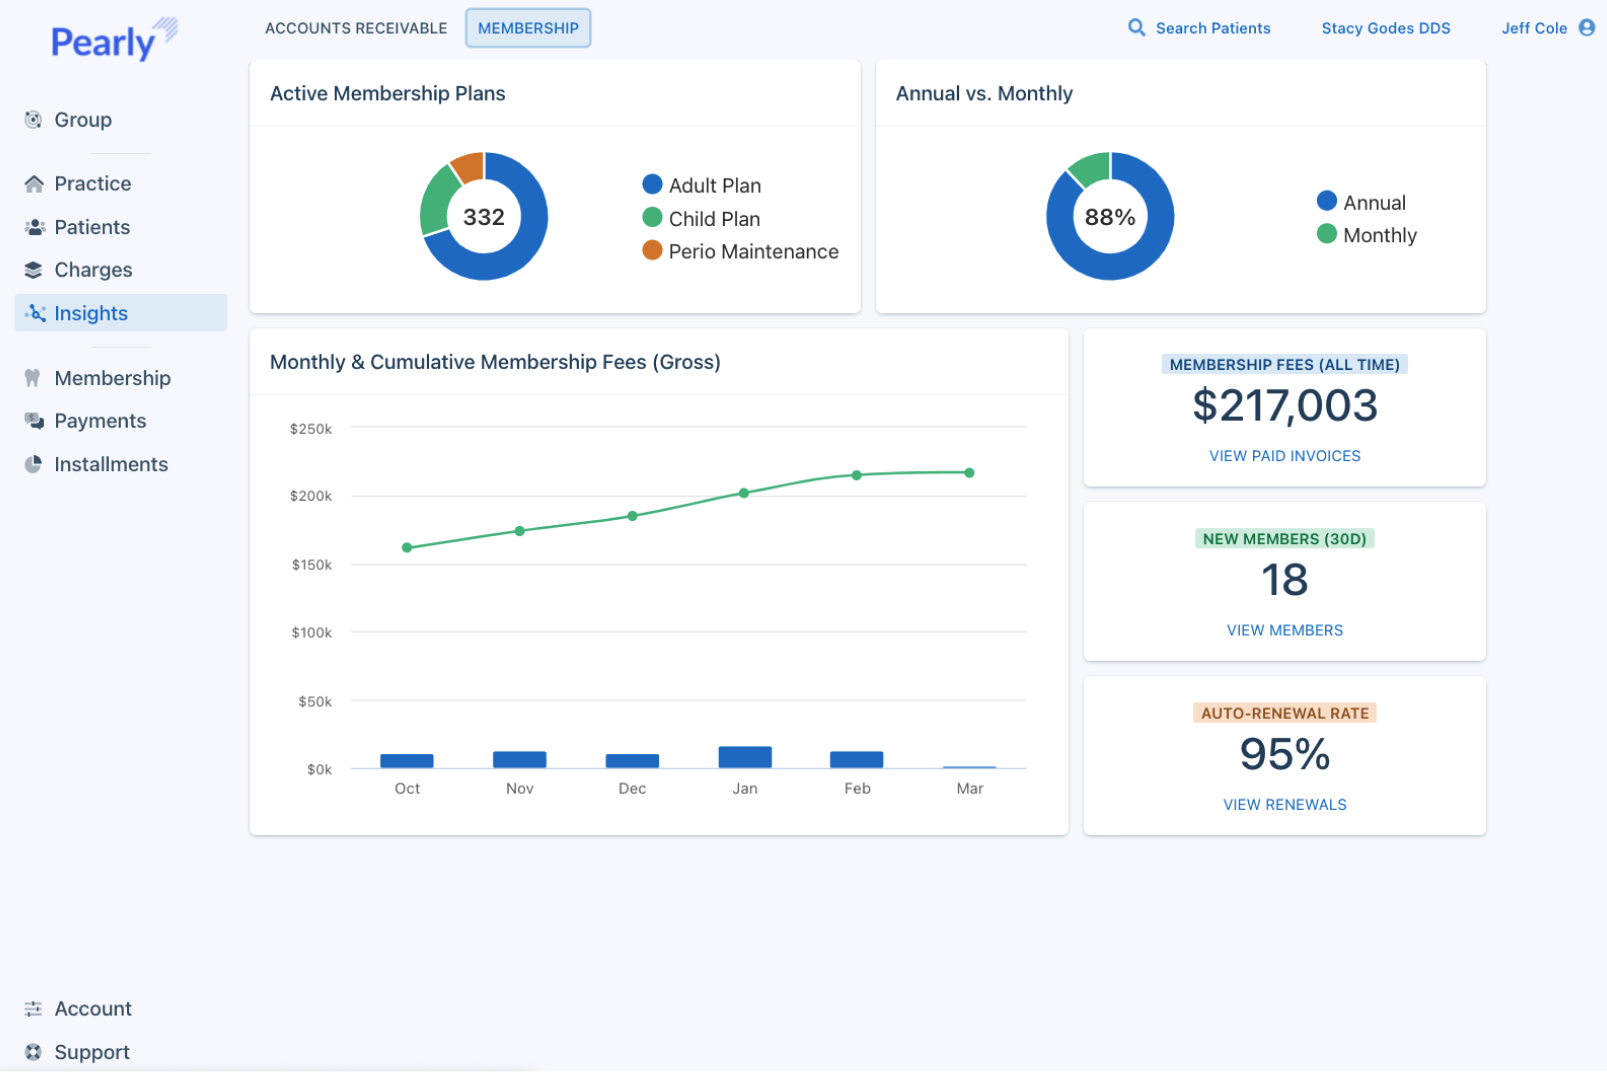Click the October cumulative line point
The width and height of the screenshot is (1607, 1072).
[x=407, y=548]
